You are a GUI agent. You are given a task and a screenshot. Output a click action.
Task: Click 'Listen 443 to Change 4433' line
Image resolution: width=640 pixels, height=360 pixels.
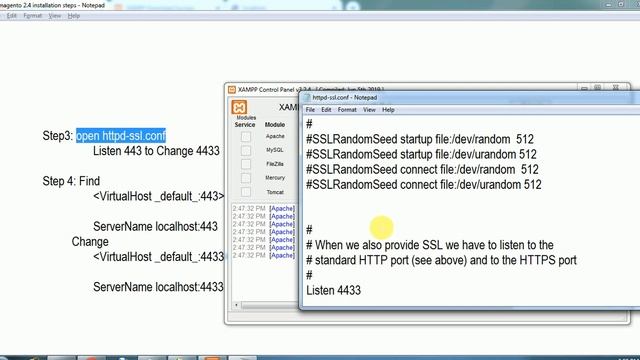(x=156, y=151)
